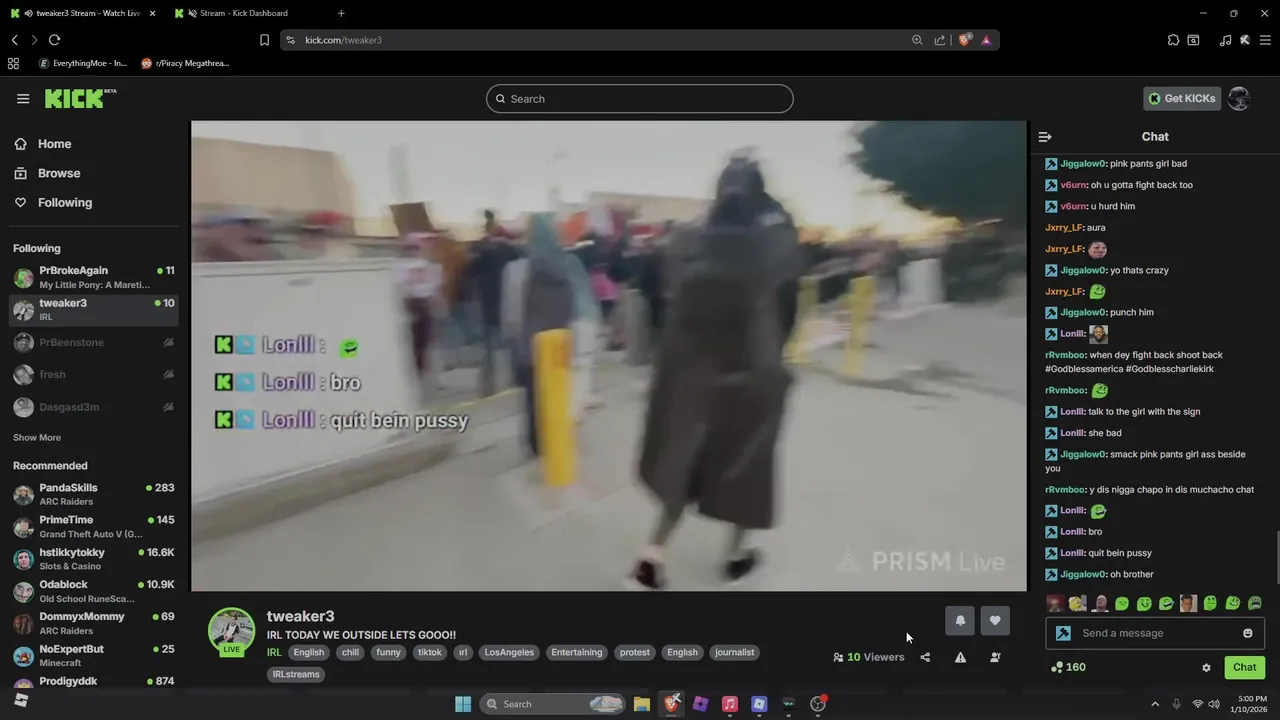
Task: Open EverythingMoe bookmark
Action: (x=83, y=63)
